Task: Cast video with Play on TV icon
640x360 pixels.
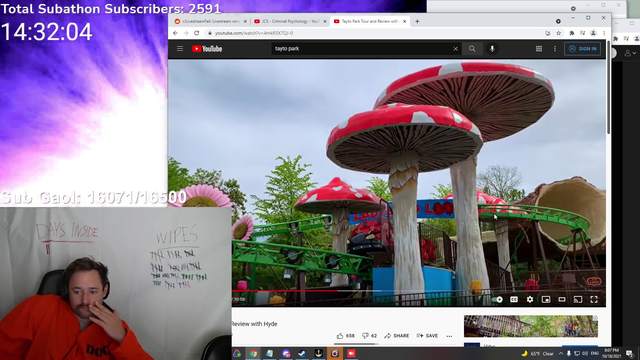Action: 578,300
